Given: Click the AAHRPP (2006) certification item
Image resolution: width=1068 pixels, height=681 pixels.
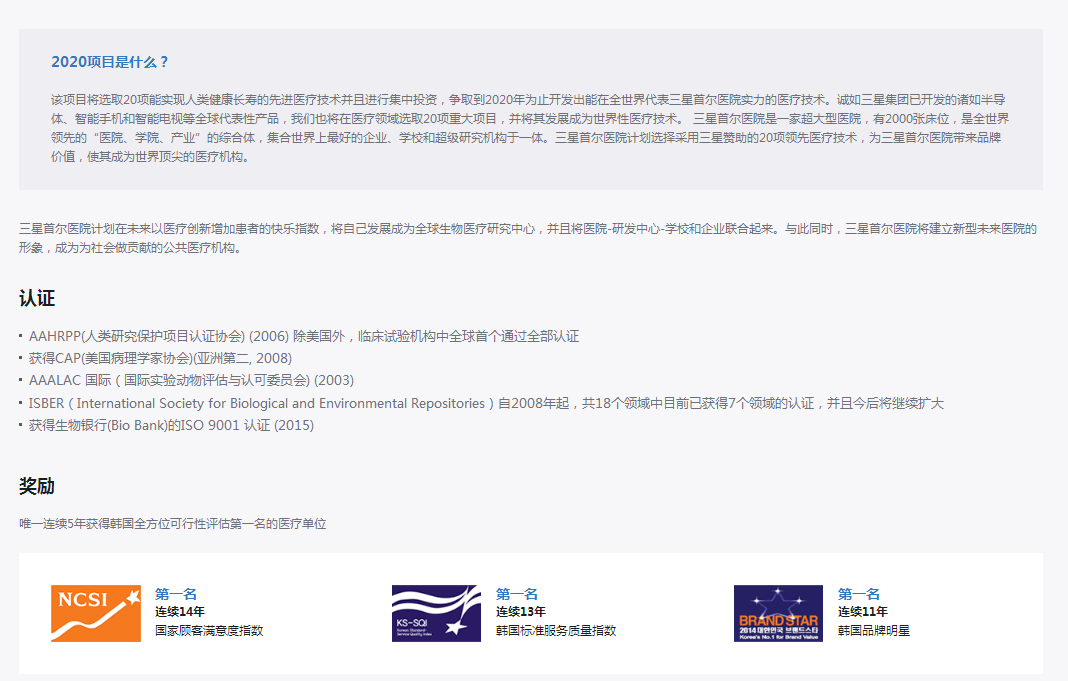Looking at the screenshot, I should tap(304, 336).
